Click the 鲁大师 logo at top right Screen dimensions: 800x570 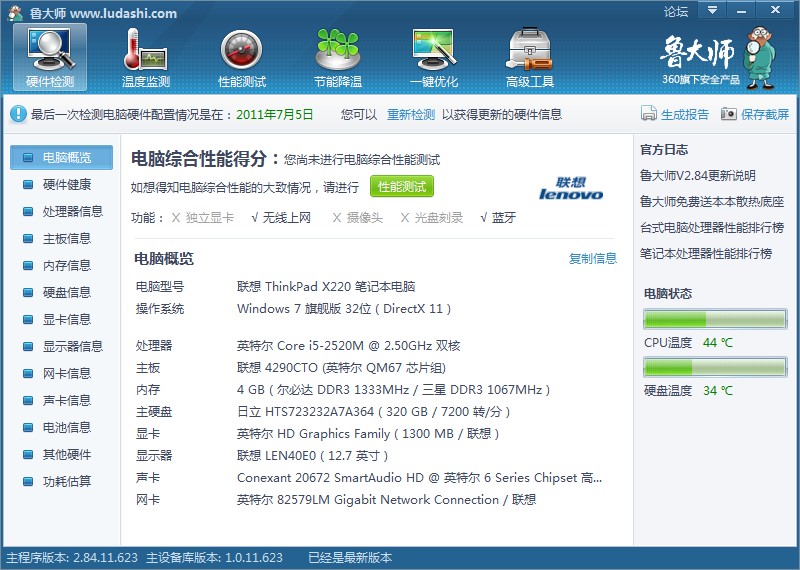[697, 52]
